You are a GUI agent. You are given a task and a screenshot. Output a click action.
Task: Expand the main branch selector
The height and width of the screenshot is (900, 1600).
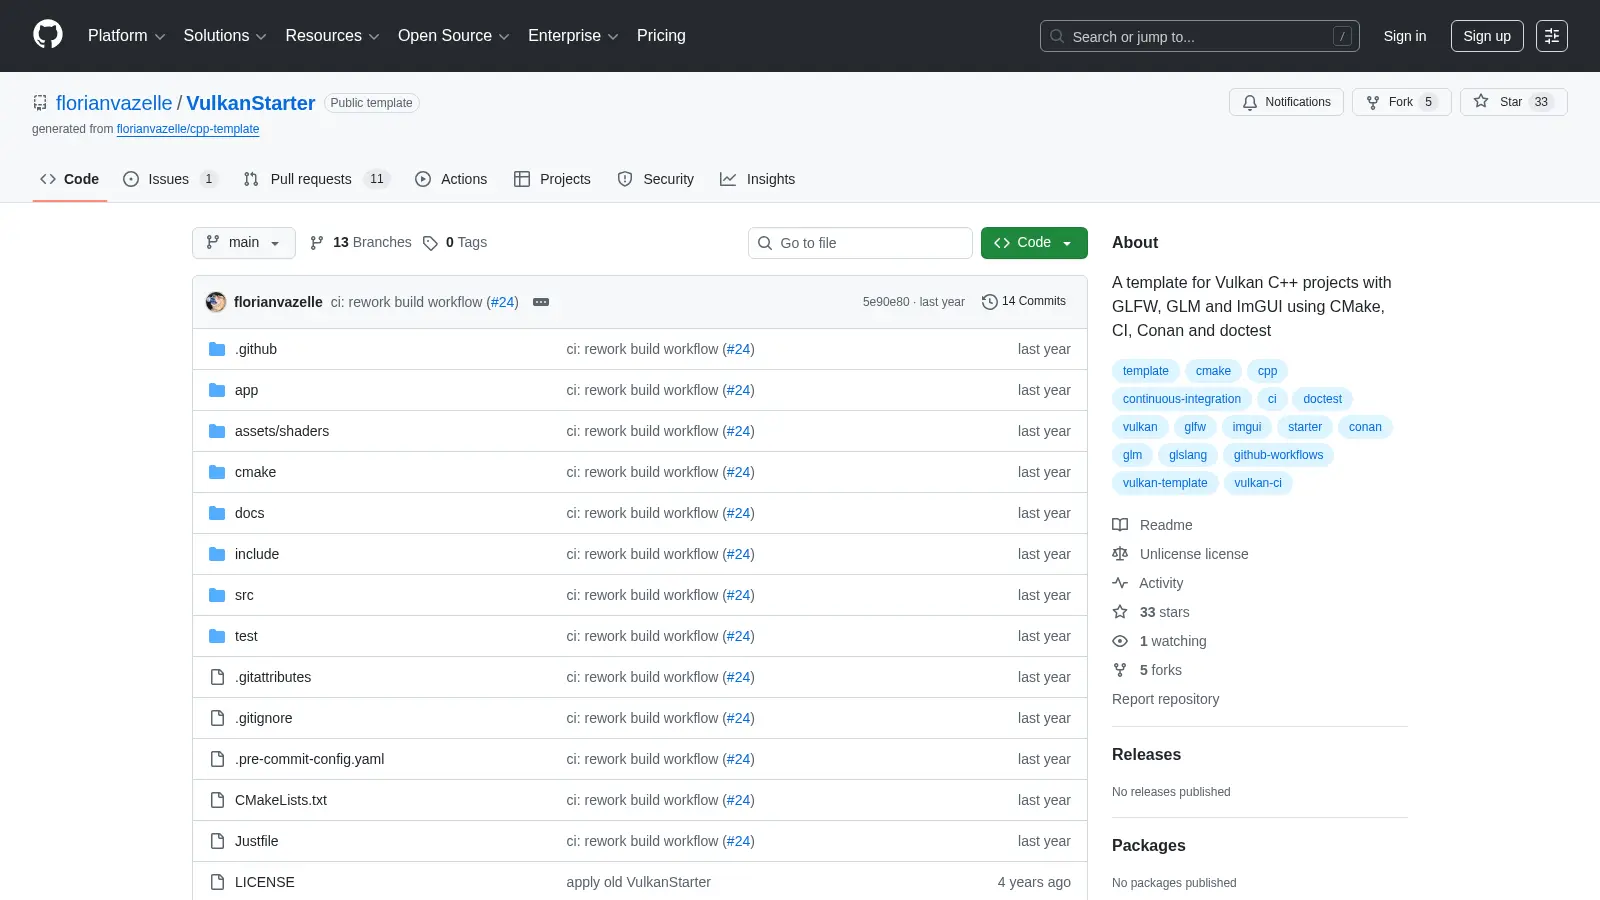coord(244,243)
